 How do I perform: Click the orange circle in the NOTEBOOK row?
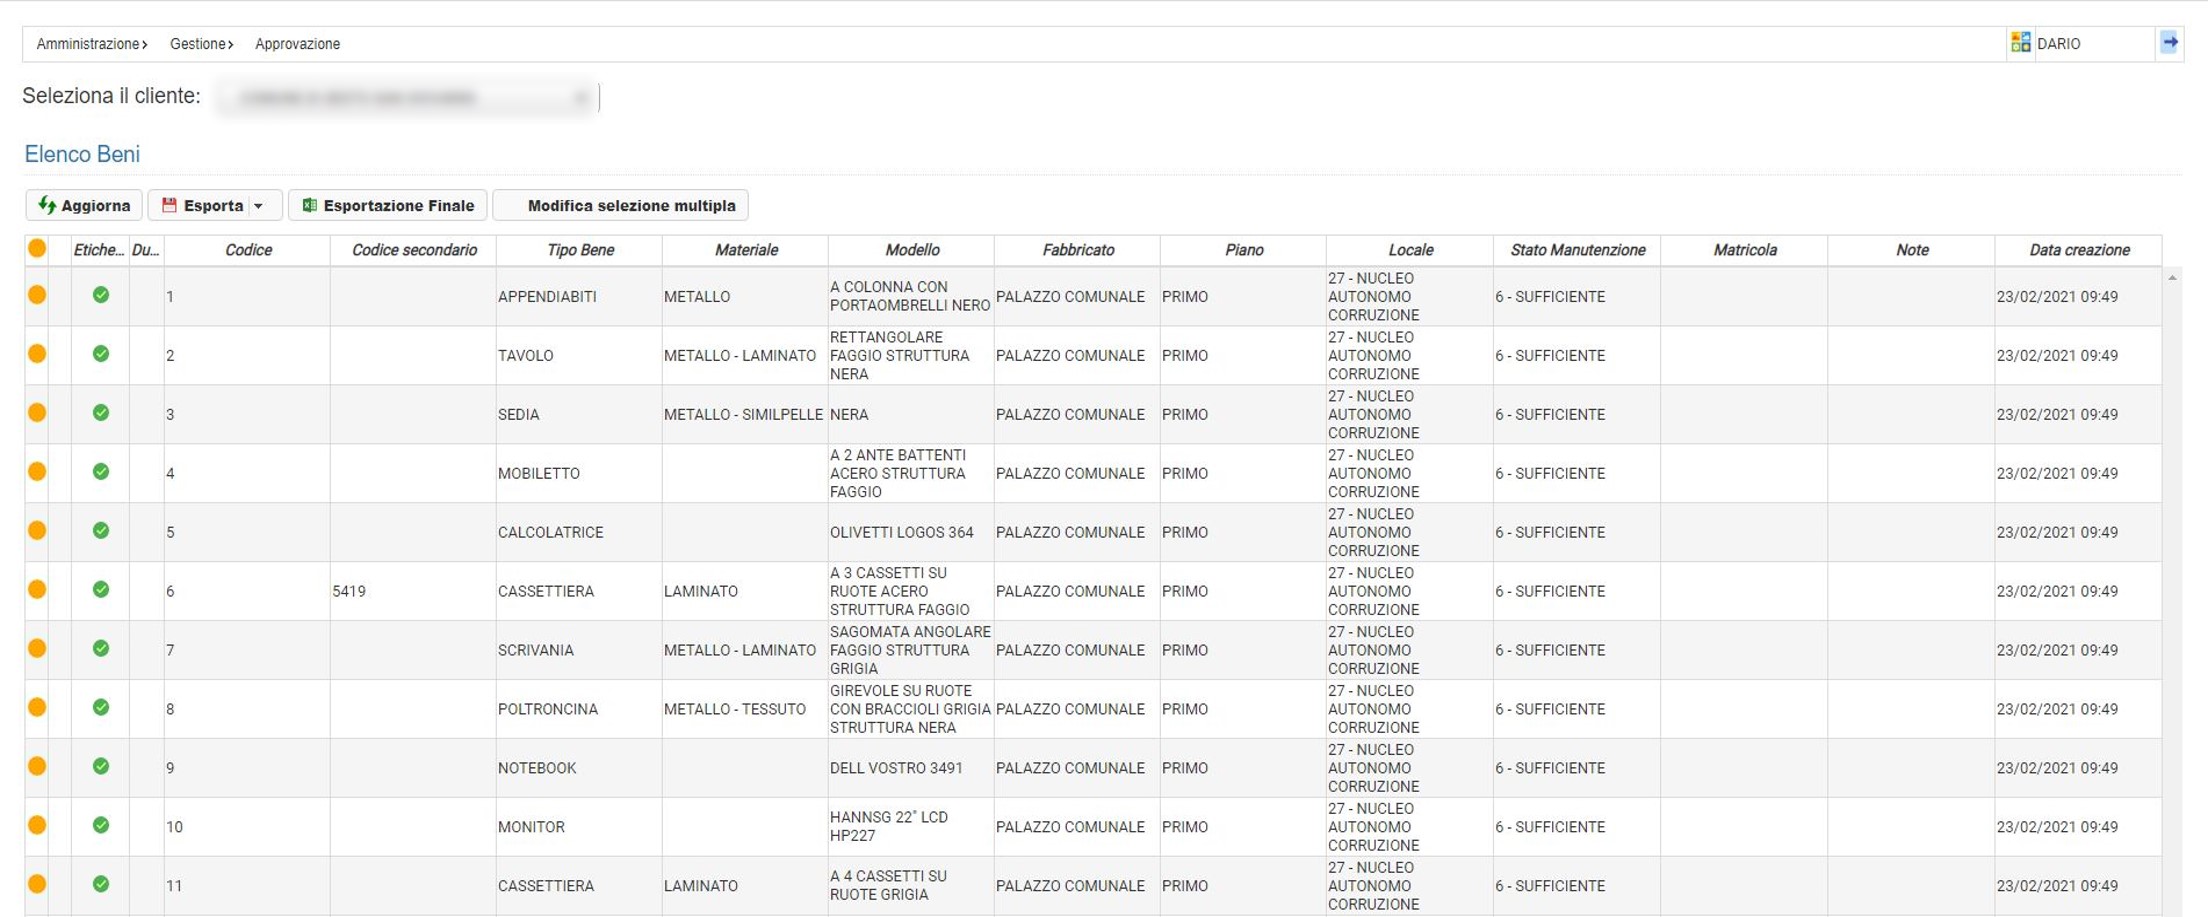tap(37, 767)
